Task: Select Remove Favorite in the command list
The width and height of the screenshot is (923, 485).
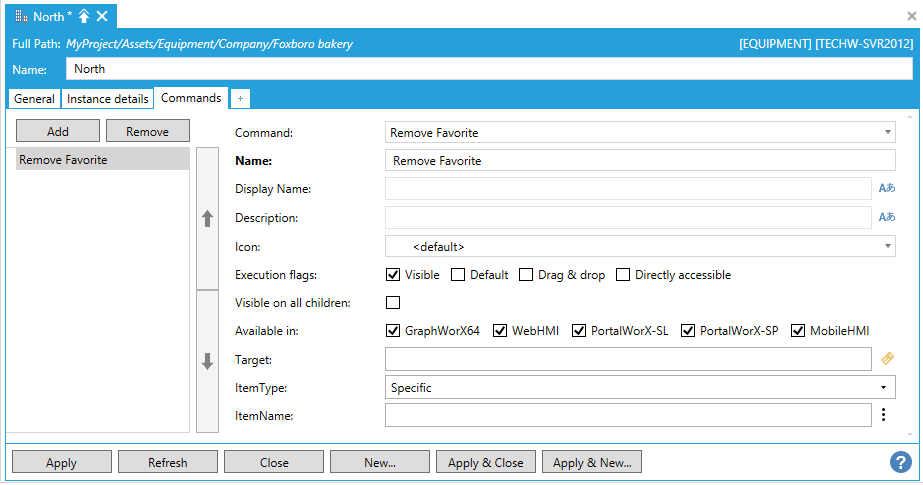Action: (102, 160)
